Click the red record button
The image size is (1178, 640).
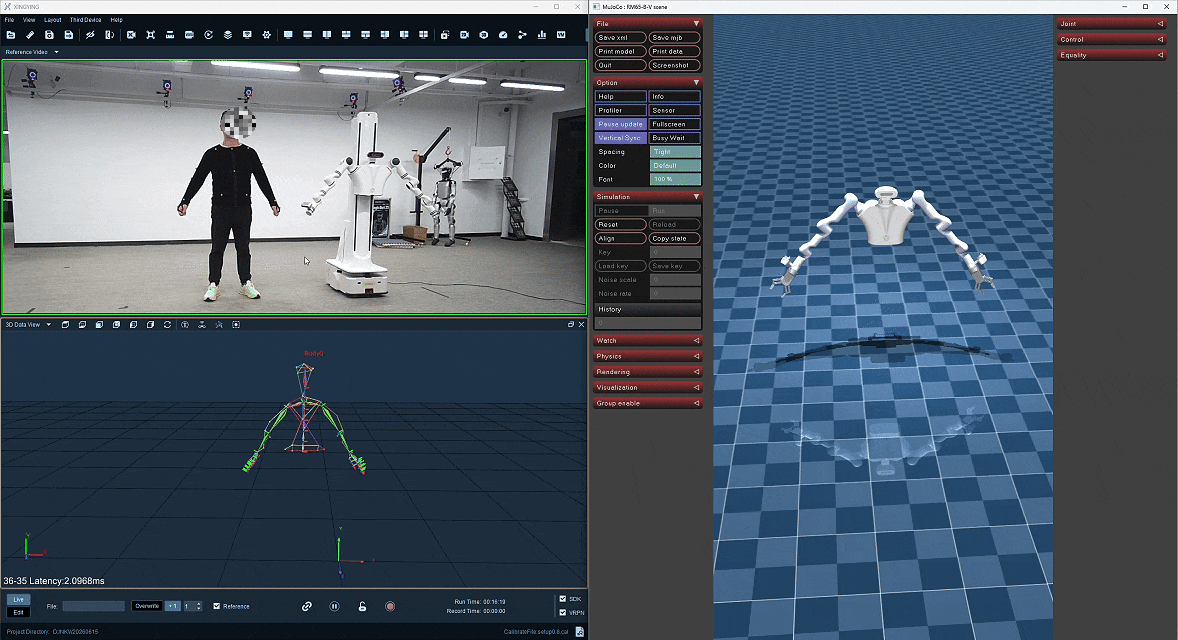click(390, 606)
